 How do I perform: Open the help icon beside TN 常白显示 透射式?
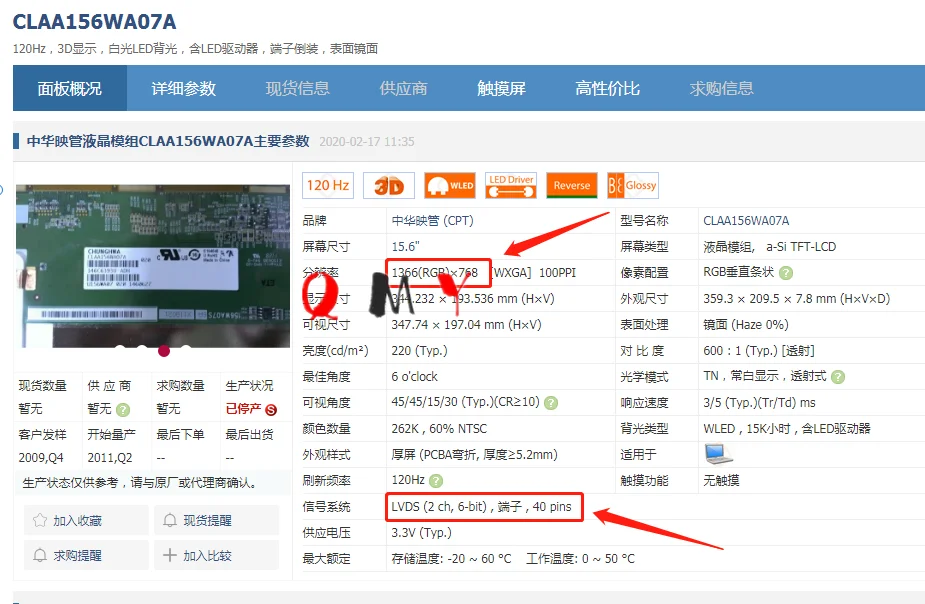pos(838,377)
